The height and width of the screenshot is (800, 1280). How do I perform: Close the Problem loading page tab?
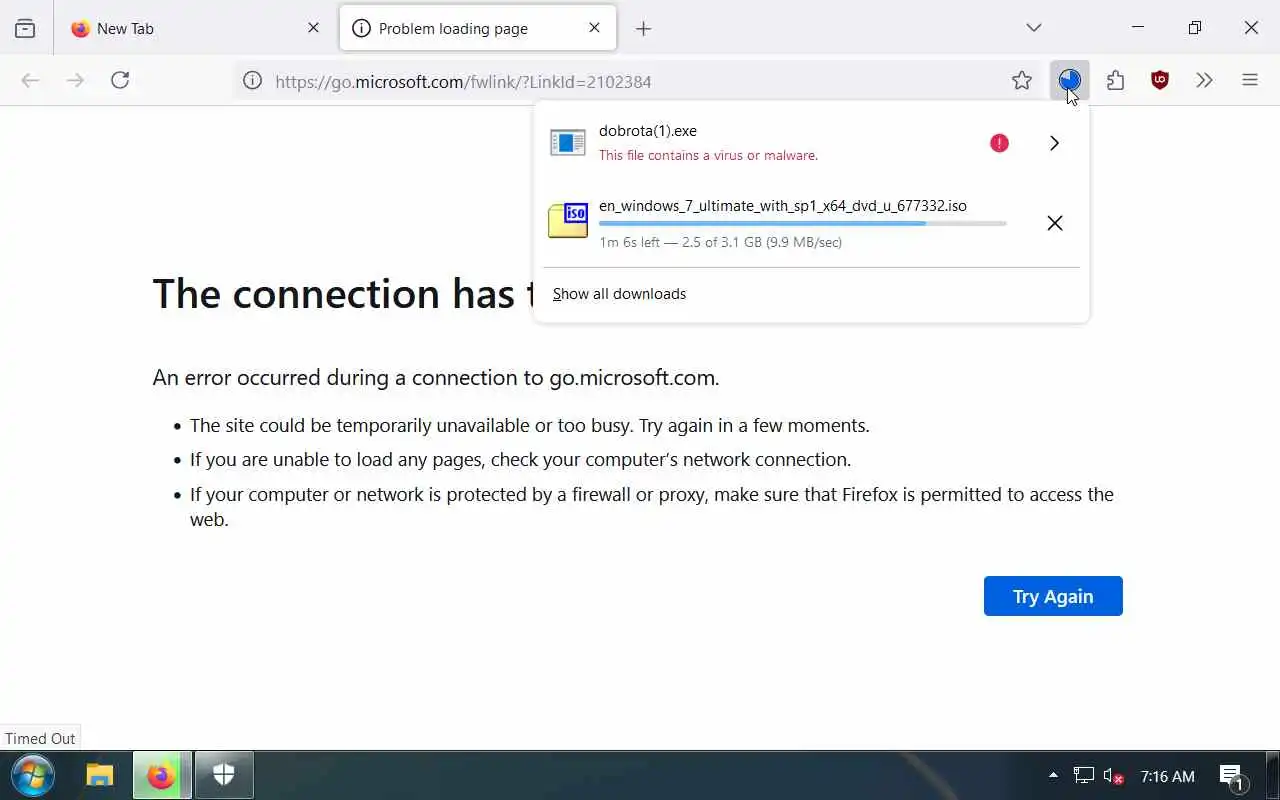[x=595, y=28]
